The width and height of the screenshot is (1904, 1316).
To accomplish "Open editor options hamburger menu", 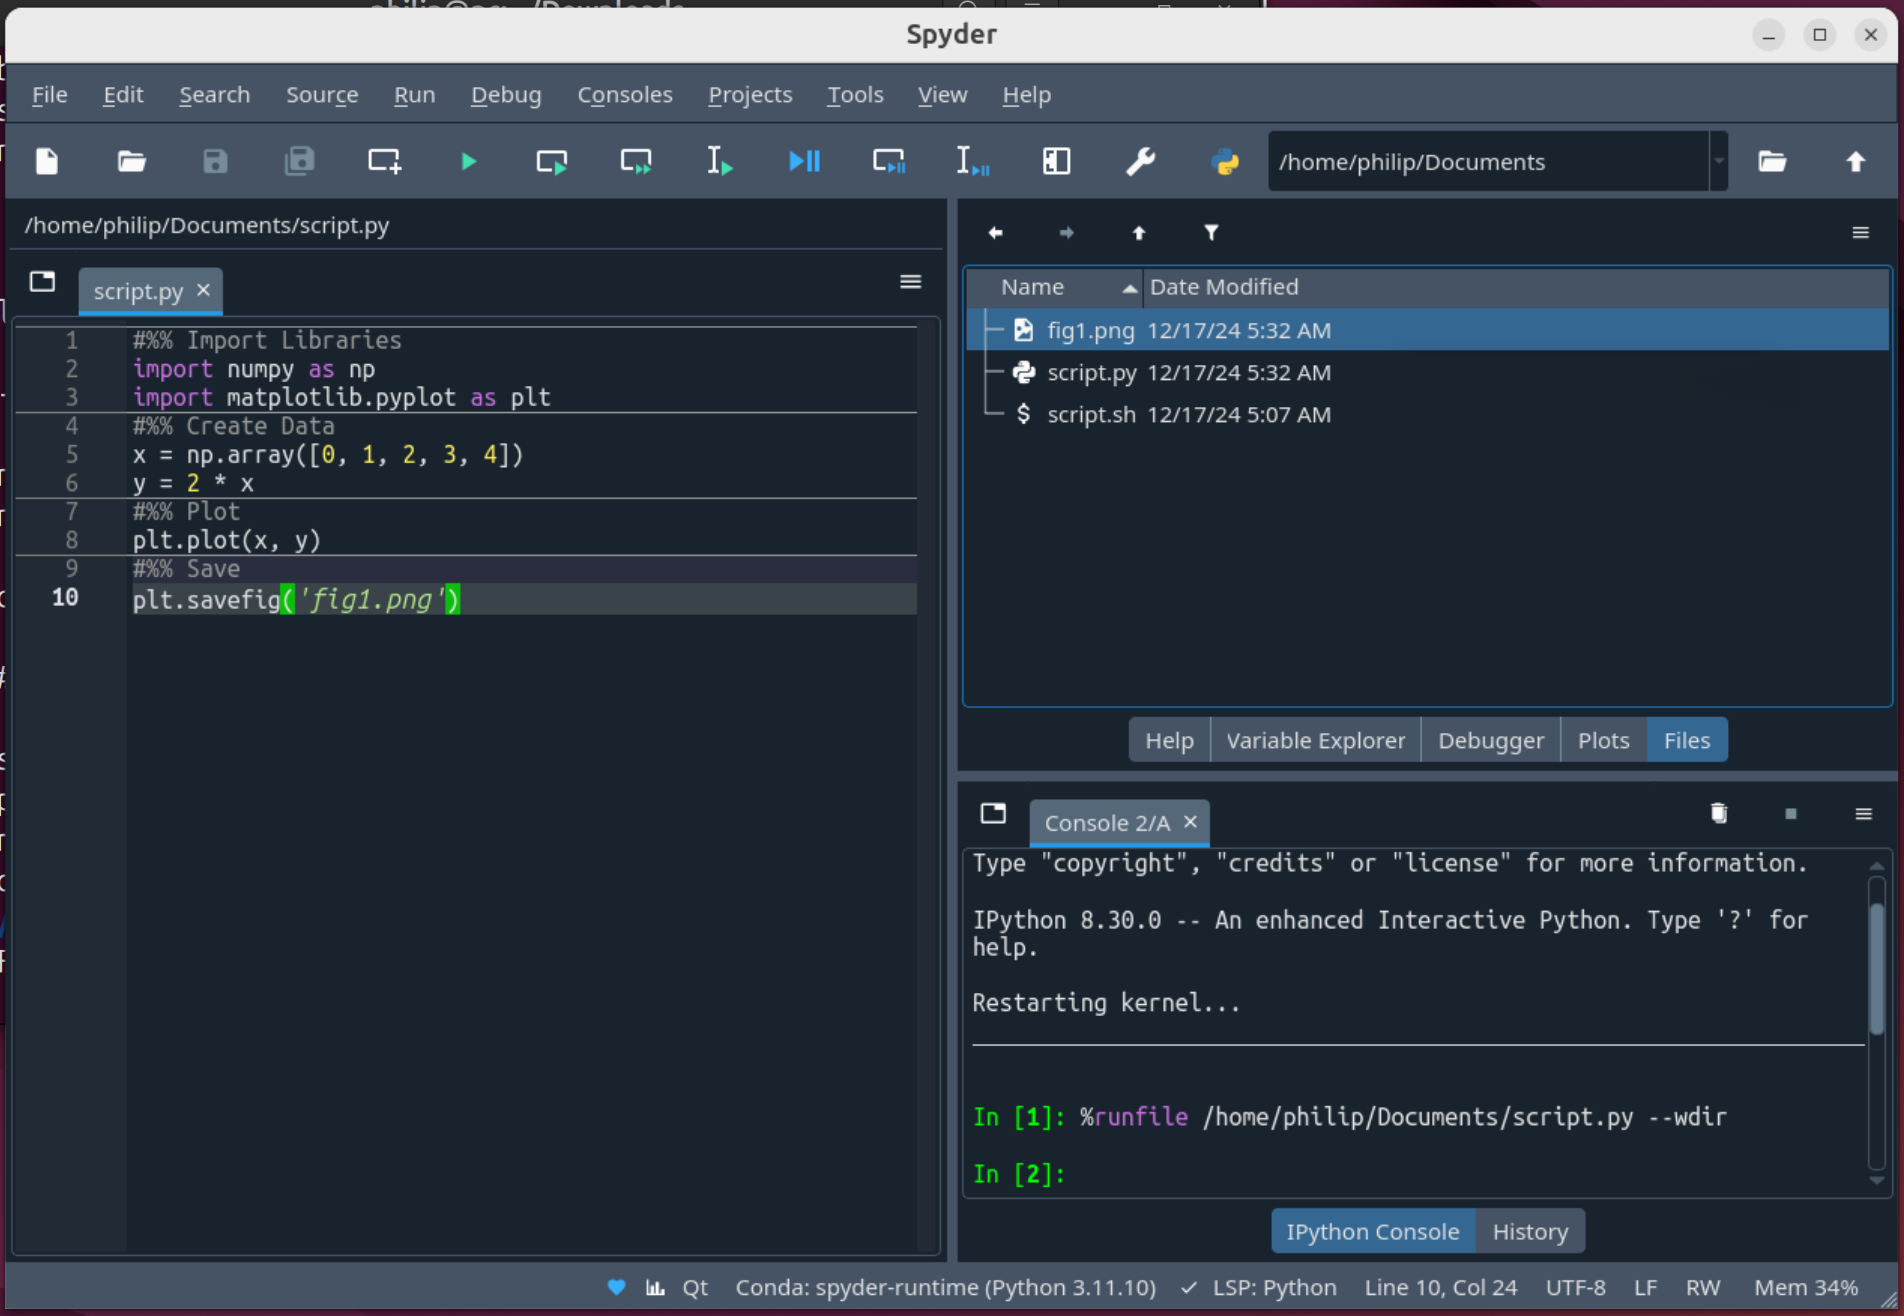I will click(910, 282).
